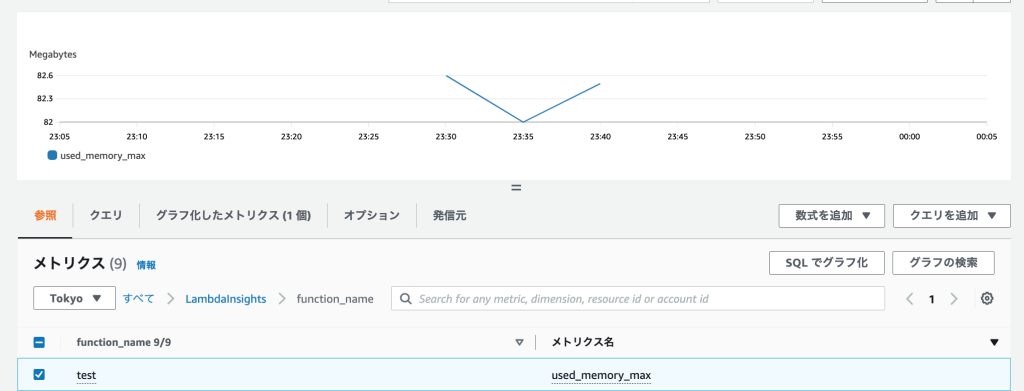Click the used_memory_max legend label
The image size is (1024, 391).
pyautogui.click(x=103, y=156)
